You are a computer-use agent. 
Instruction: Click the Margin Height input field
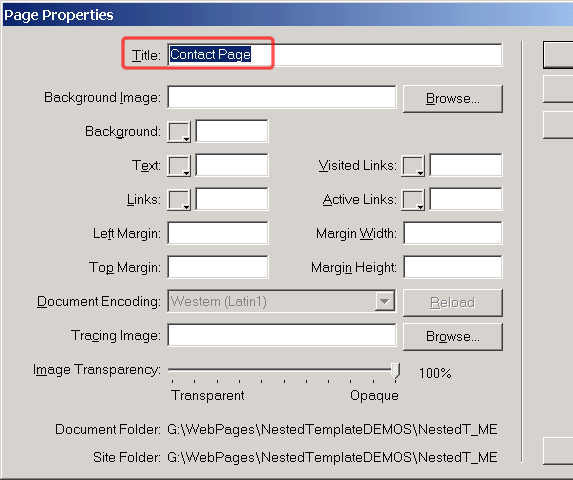click(453, 267)
